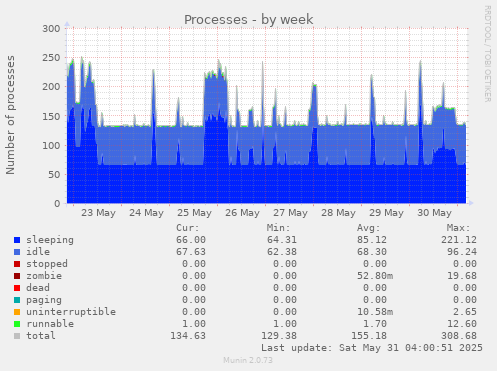Click total max value 308.68
497x371 pixels.
(x=459, y=336)
